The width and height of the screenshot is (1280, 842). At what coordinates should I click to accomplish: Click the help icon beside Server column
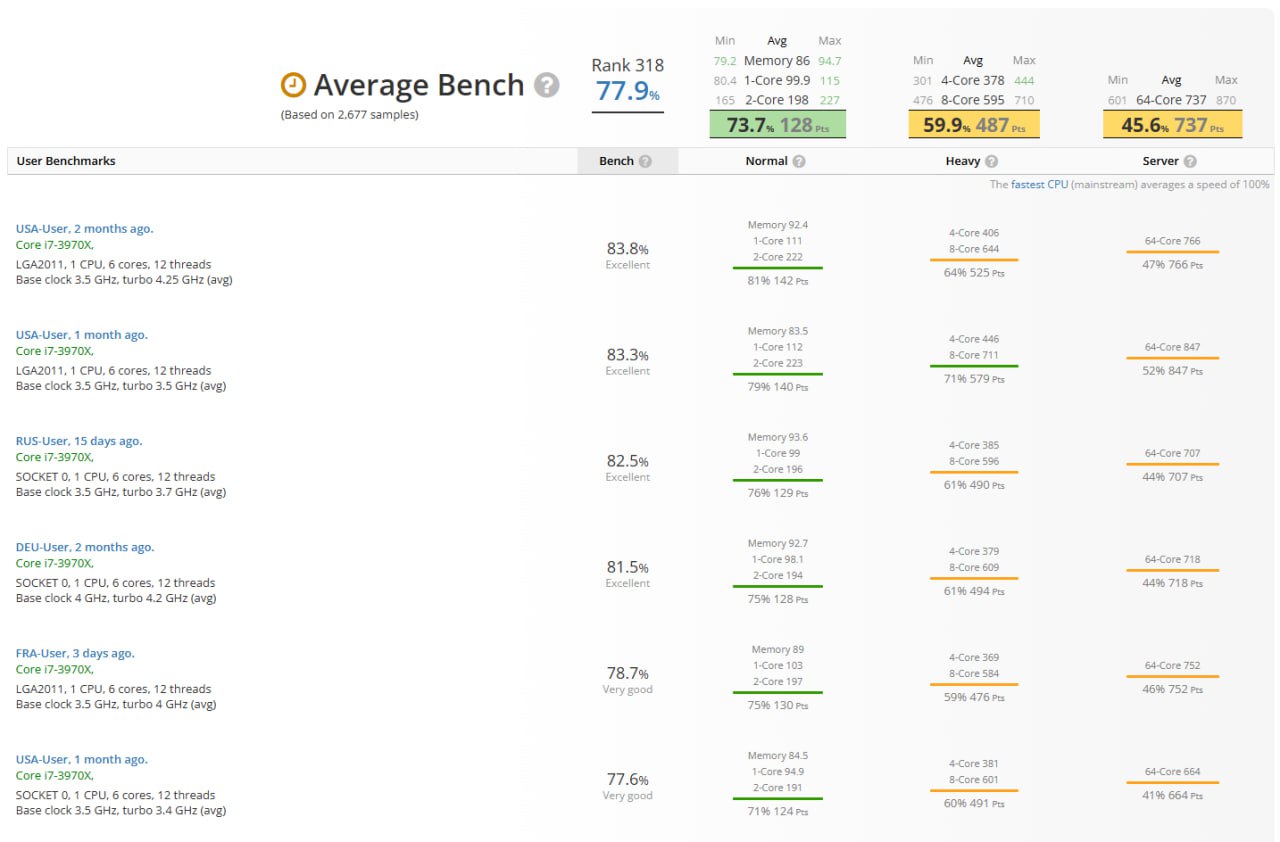(1190, 161)
